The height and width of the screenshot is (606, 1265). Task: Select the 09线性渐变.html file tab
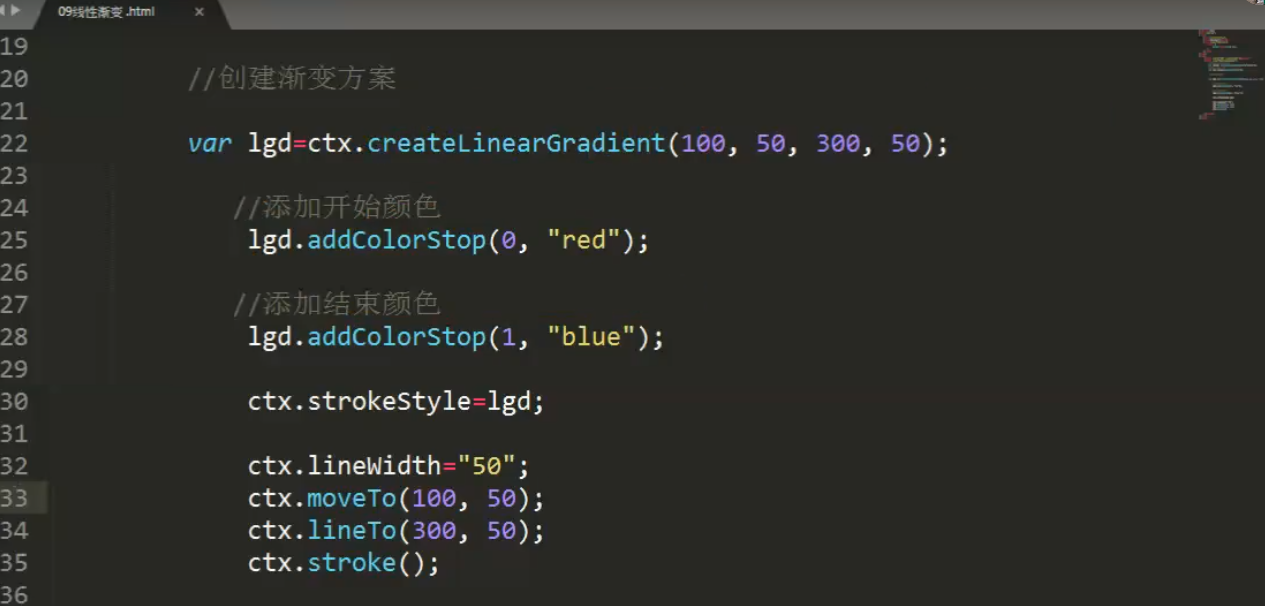[106, 12]
